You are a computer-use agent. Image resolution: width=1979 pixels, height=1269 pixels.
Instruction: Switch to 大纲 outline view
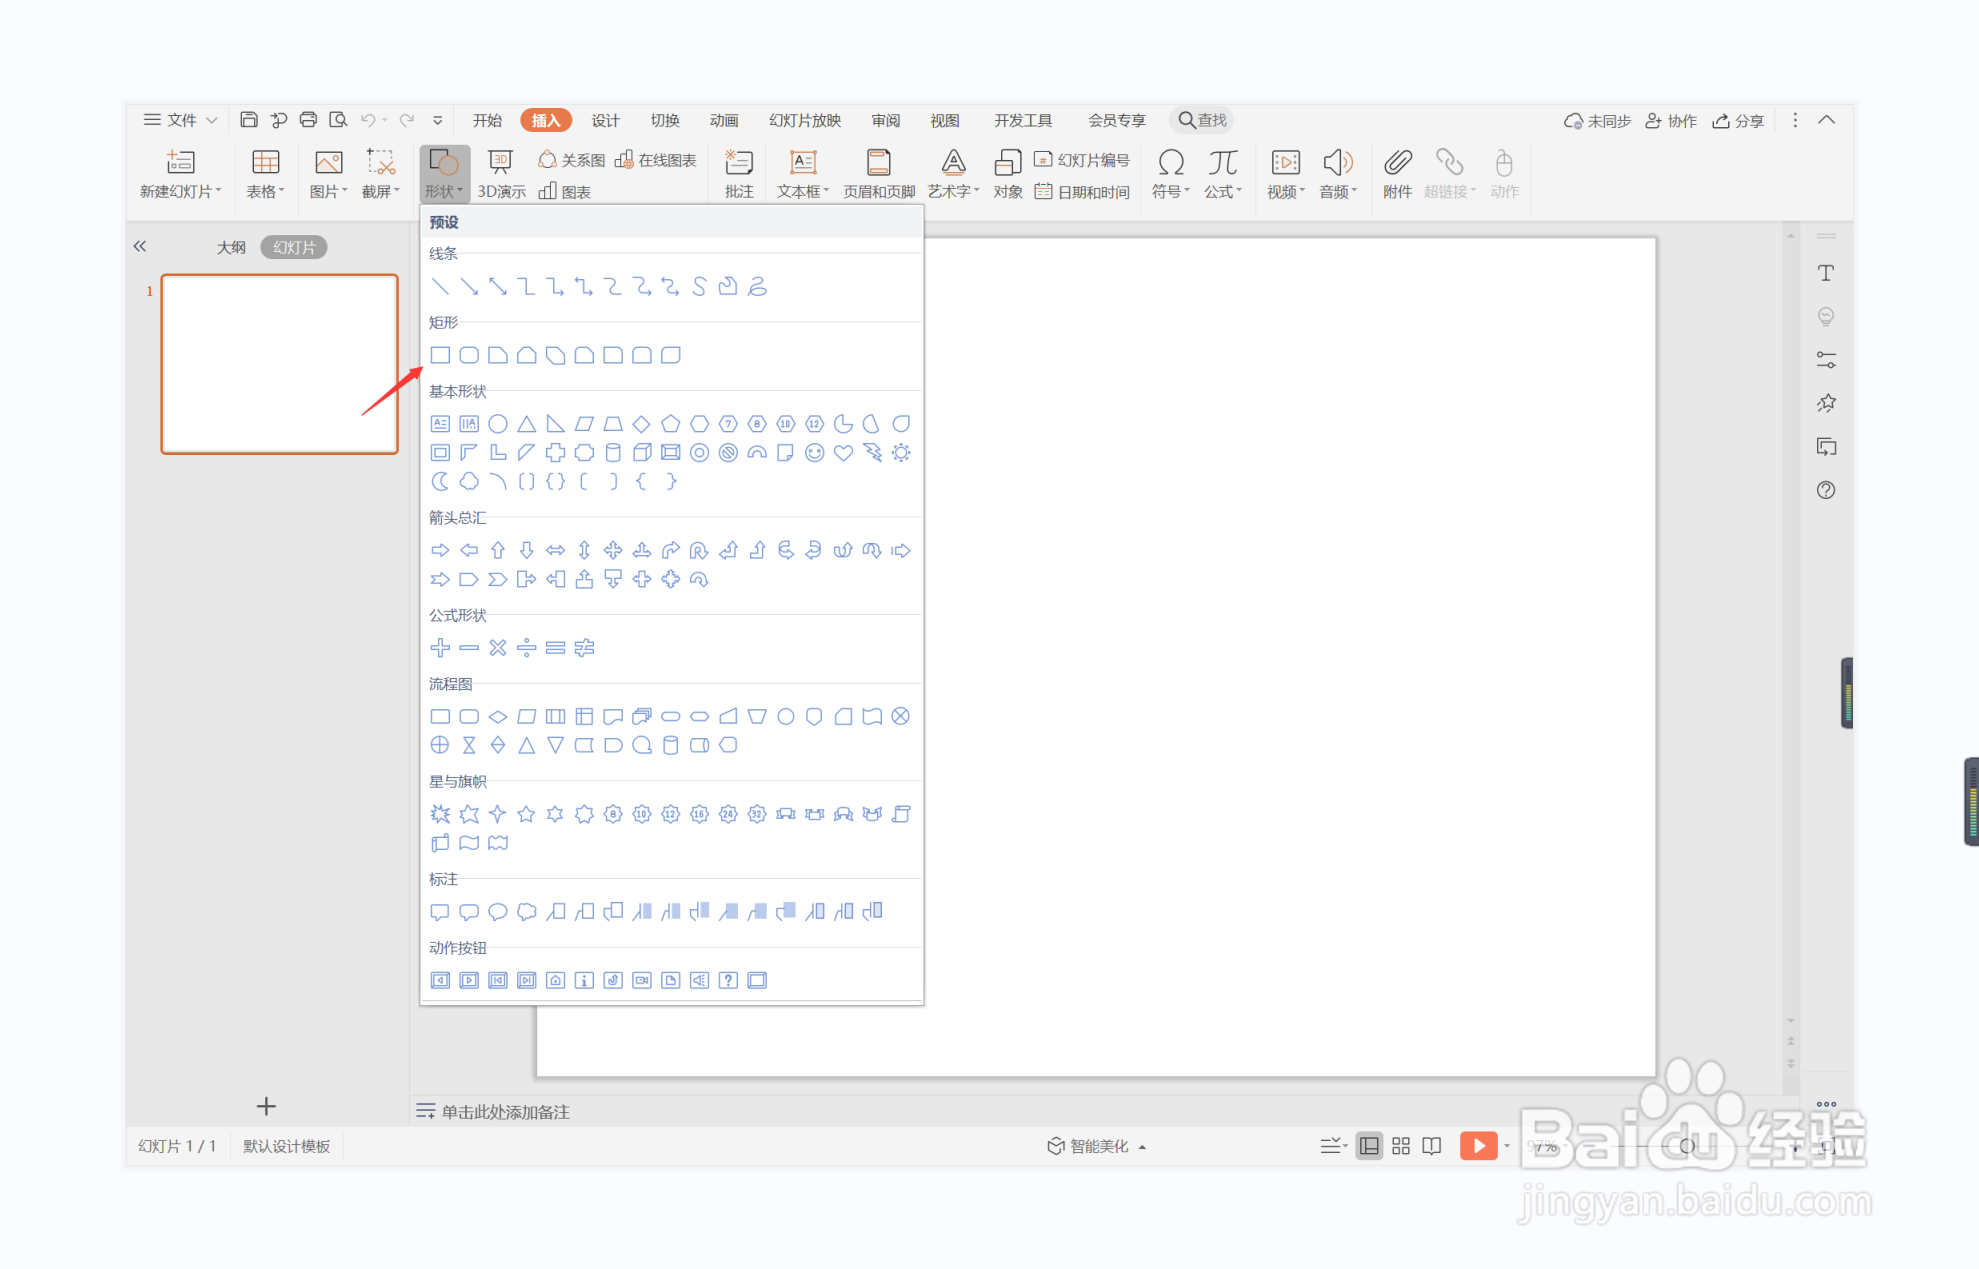231,247
